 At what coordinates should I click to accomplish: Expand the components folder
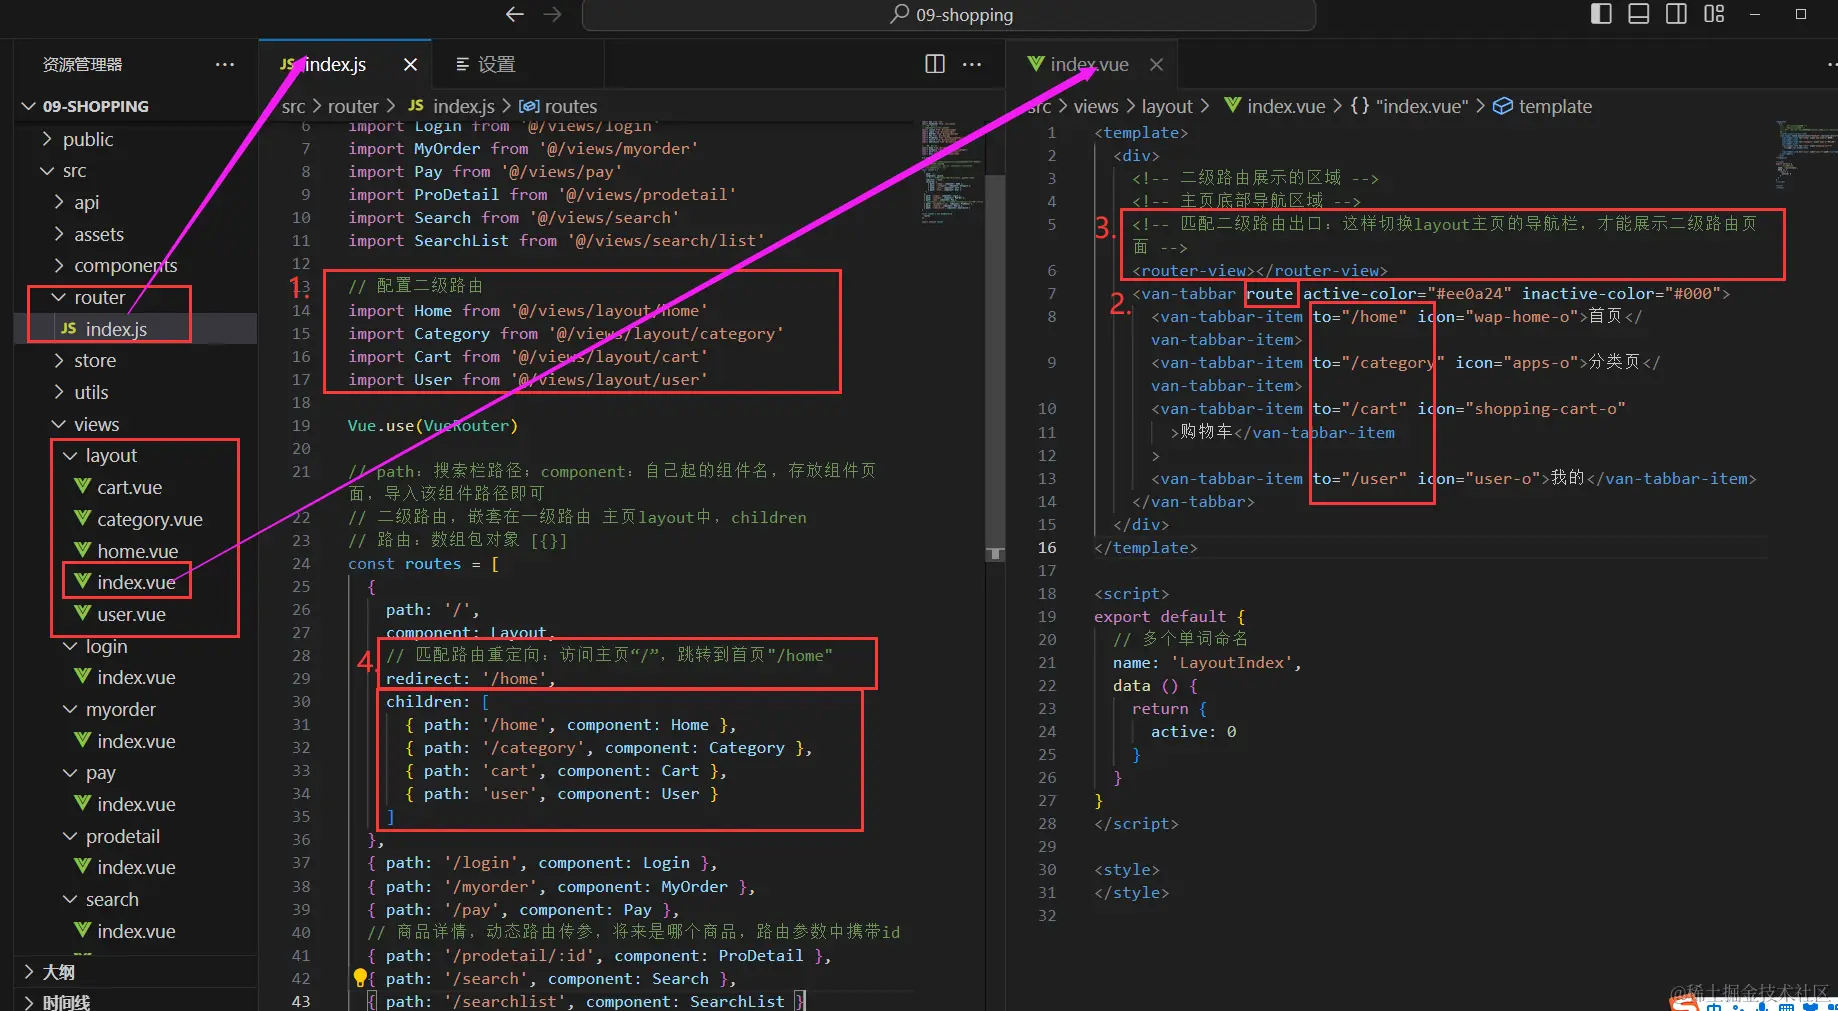125,265
